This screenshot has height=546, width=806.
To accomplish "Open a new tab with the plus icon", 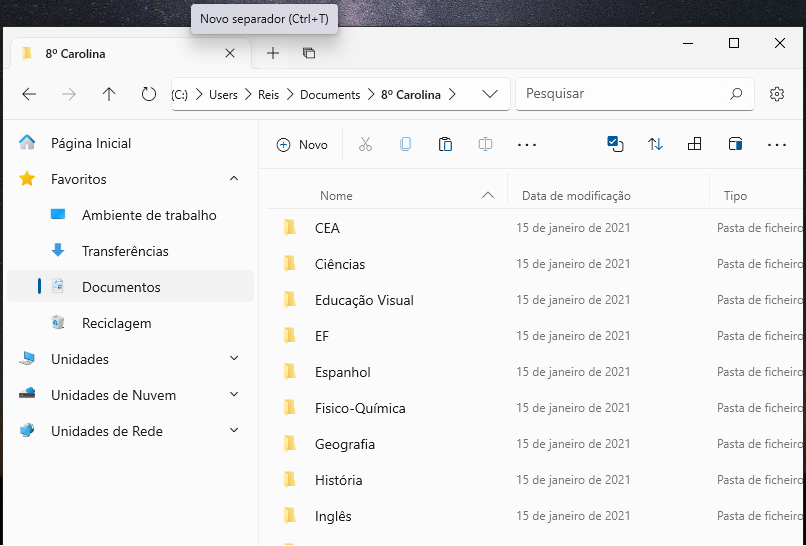I will [x=273, y=53].
